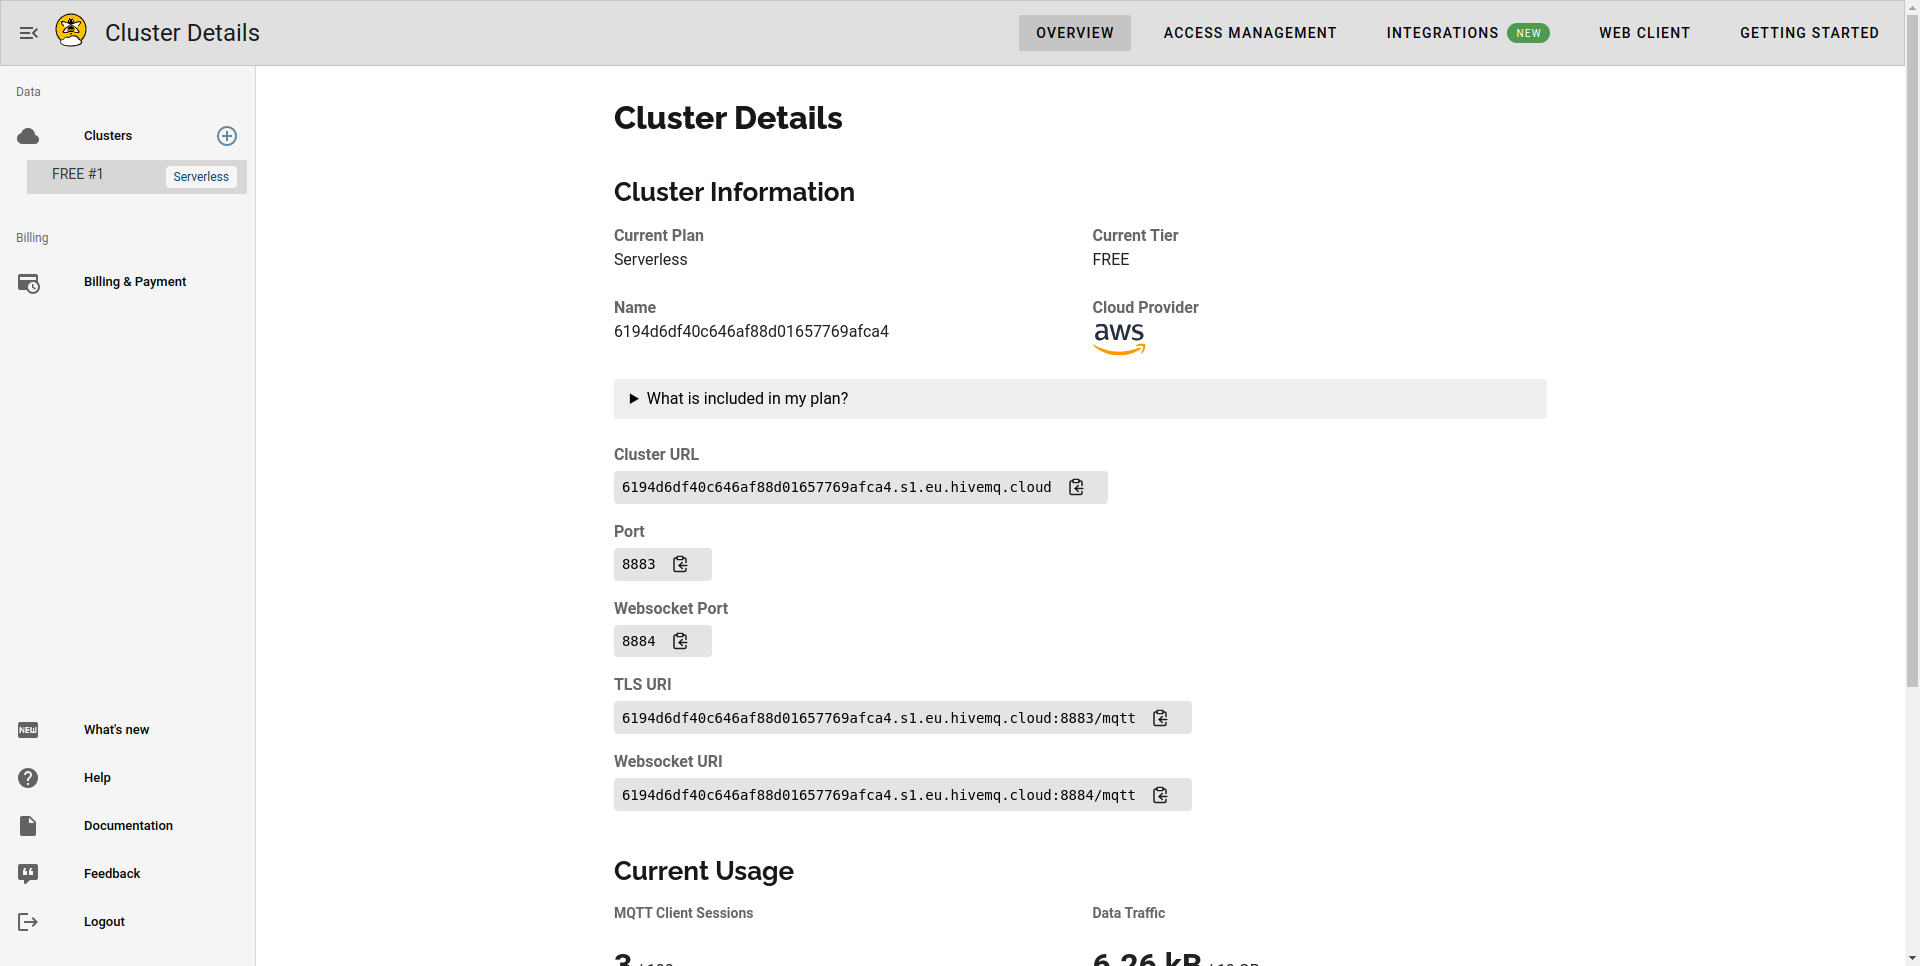
Task: Click the 'Cluster Details' main heading
Action: [x=728, y=118]
